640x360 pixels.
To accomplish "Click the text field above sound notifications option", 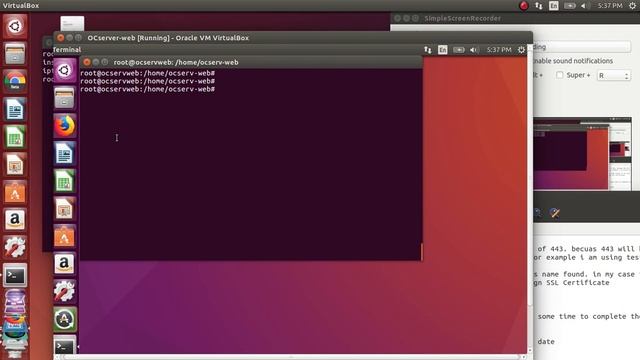I will tap(582, 47).
